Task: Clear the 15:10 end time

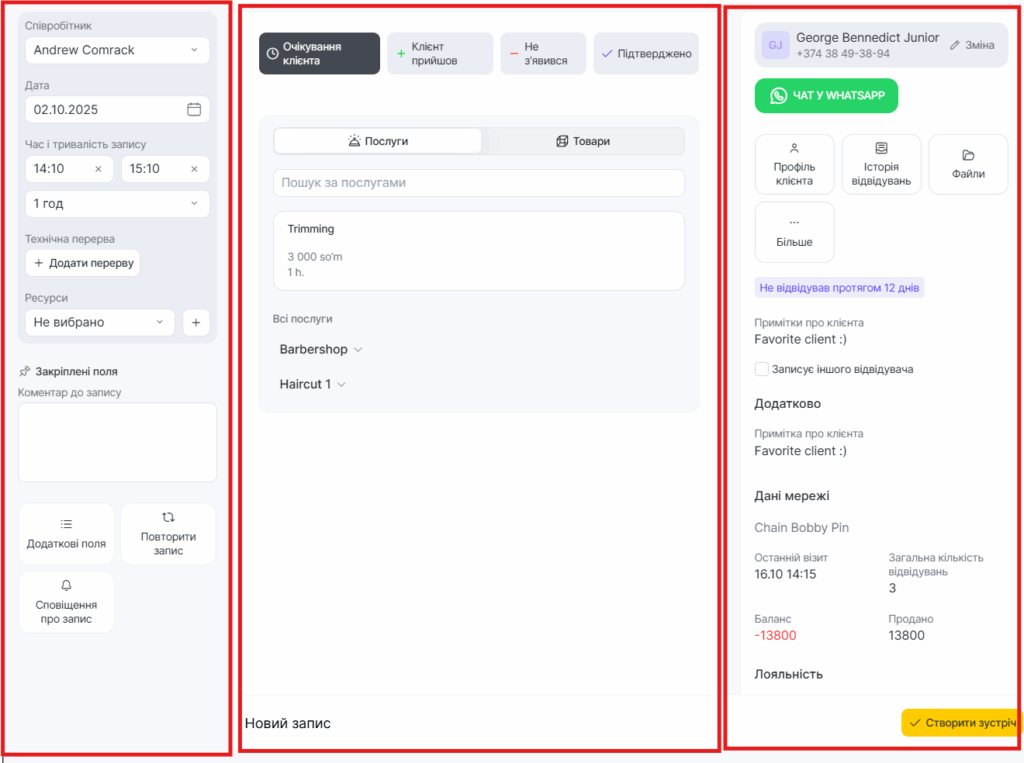Action: click(194, 169)
